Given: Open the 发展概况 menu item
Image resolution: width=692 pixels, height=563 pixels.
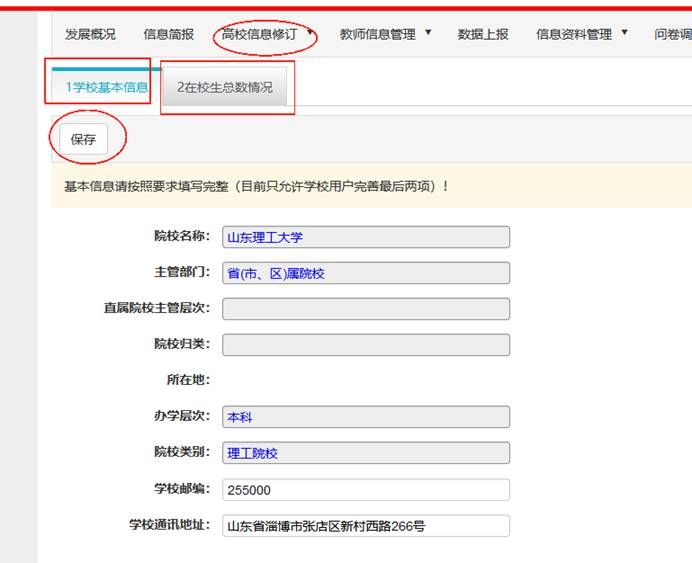Looking at the screenshot, I should pyautogui.click(x=90, y=34).
